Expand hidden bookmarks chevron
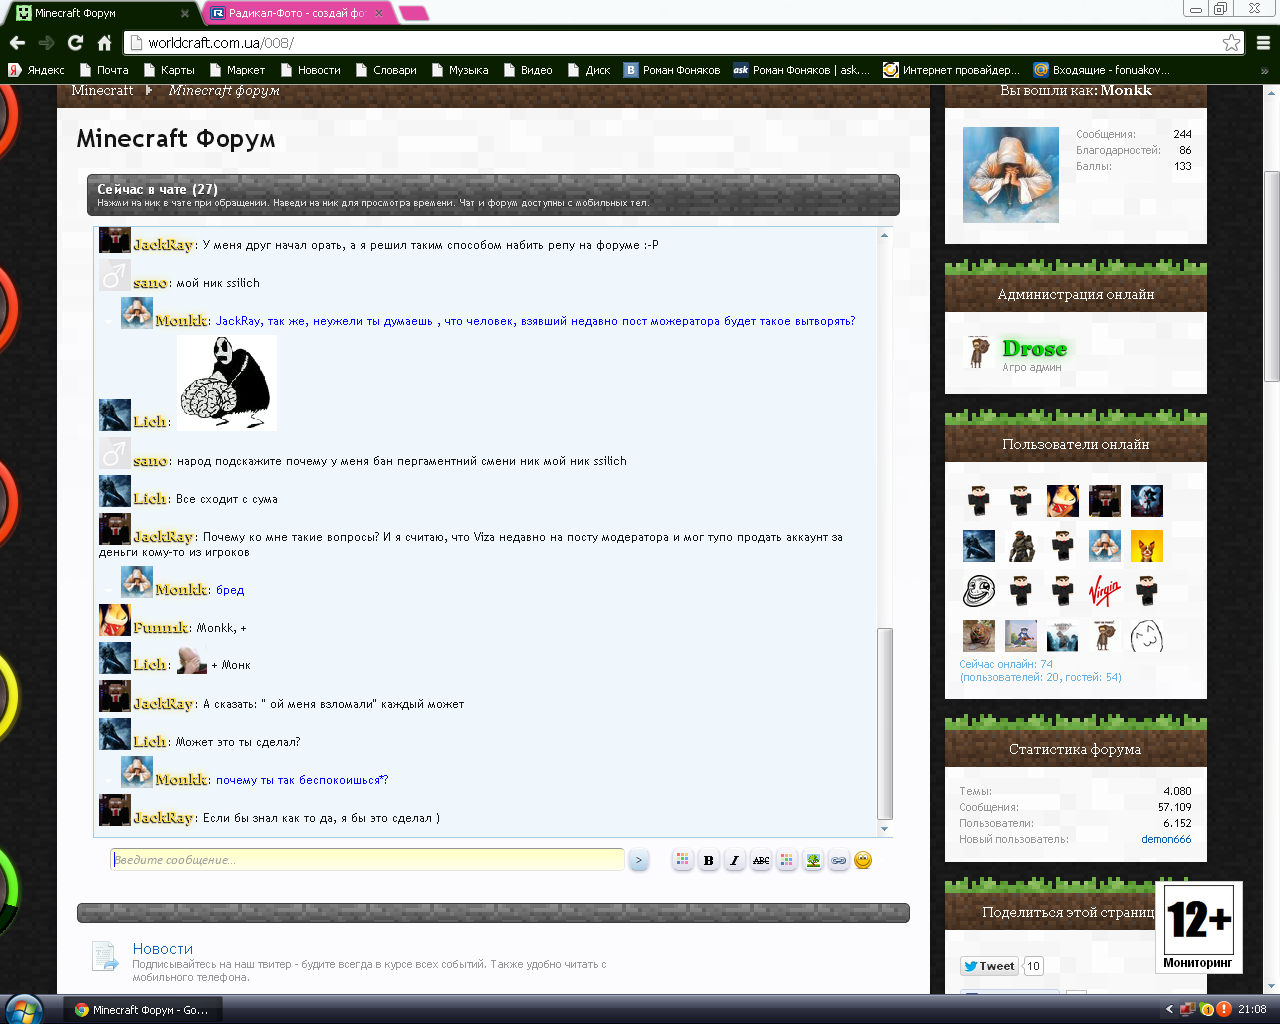 pyautogui.click(x=1264, y=71)
